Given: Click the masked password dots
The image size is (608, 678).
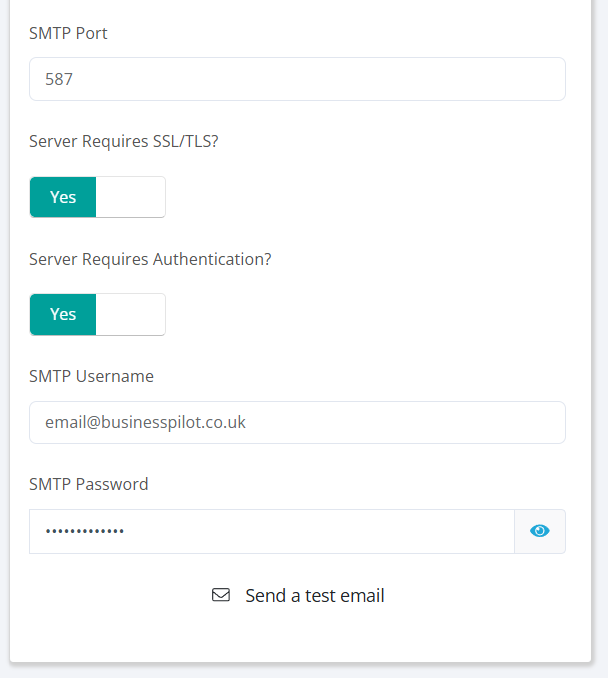Looking at the screenshot, I should (x=85, y=531).
